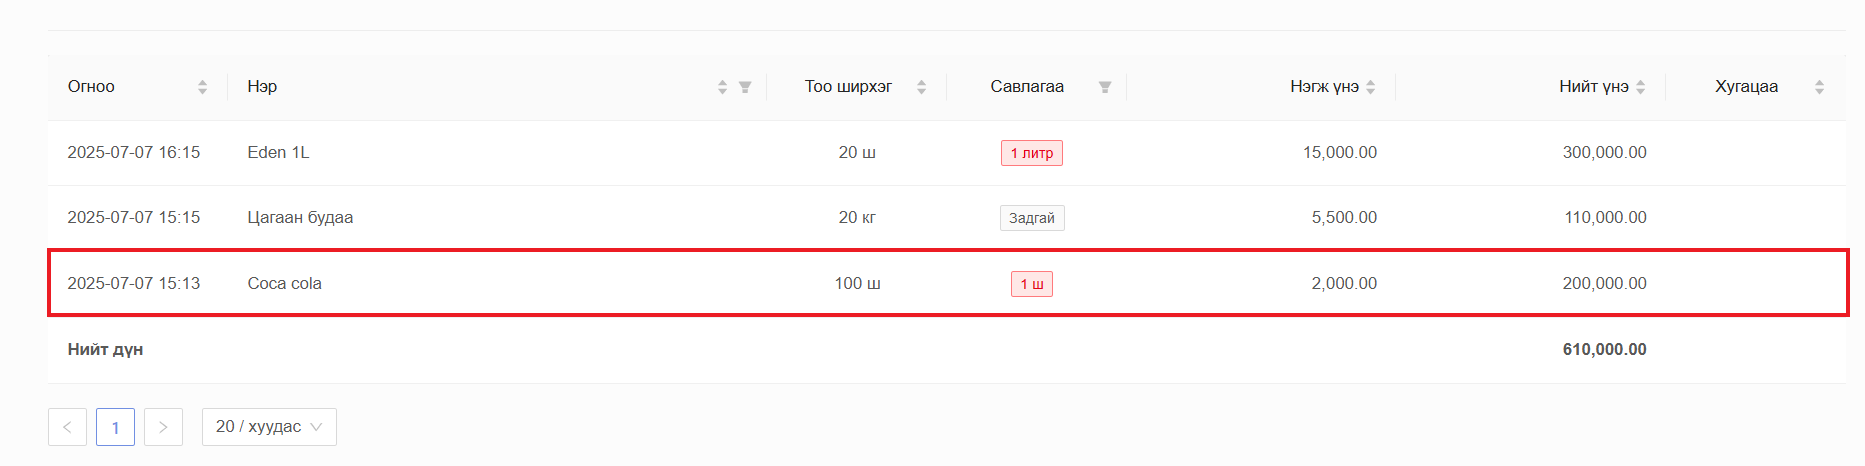Click the Огноо column header label
1865x466 pixels.
coord(91,87)
